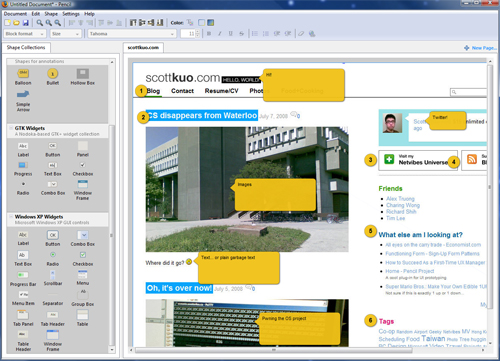500x361 pixels.
Task: Toggle strikethrough text formatting
Action: (241, 33)
